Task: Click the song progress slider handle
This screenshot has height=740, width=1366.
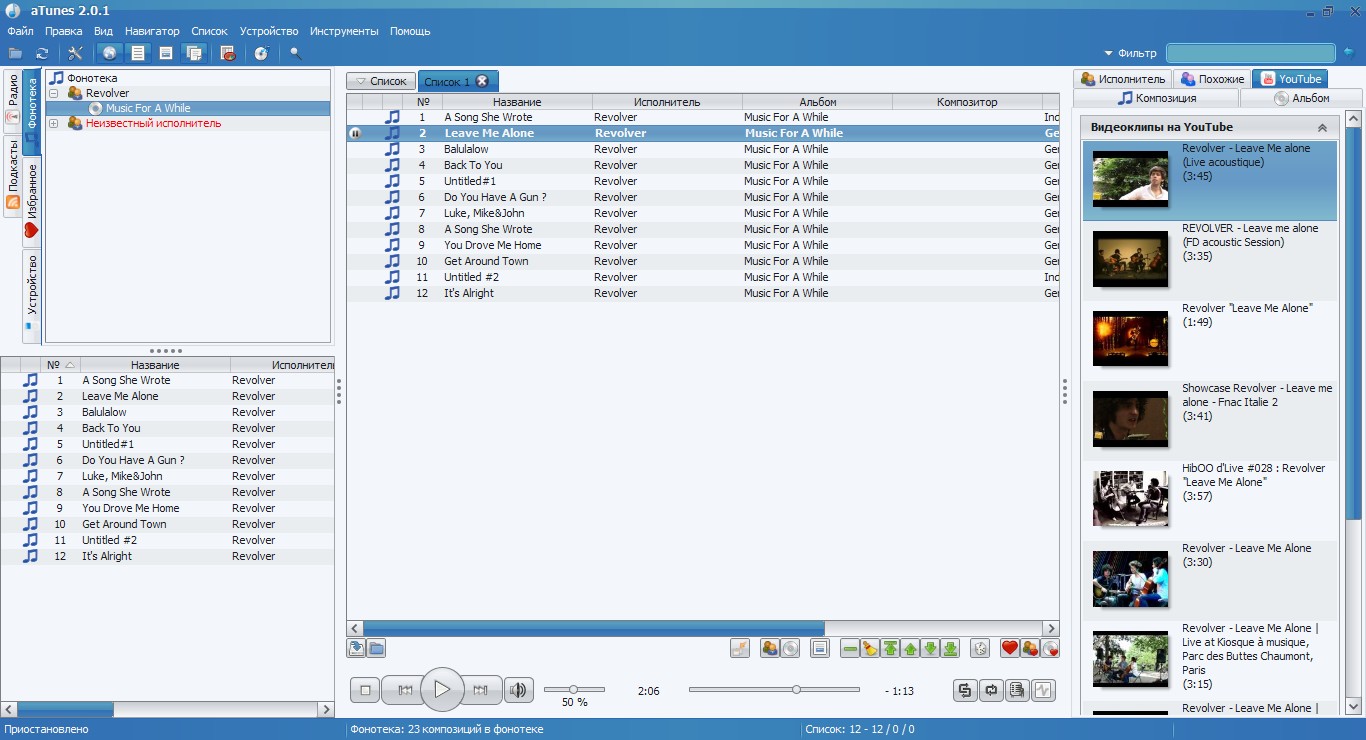Action: (796, 689)
